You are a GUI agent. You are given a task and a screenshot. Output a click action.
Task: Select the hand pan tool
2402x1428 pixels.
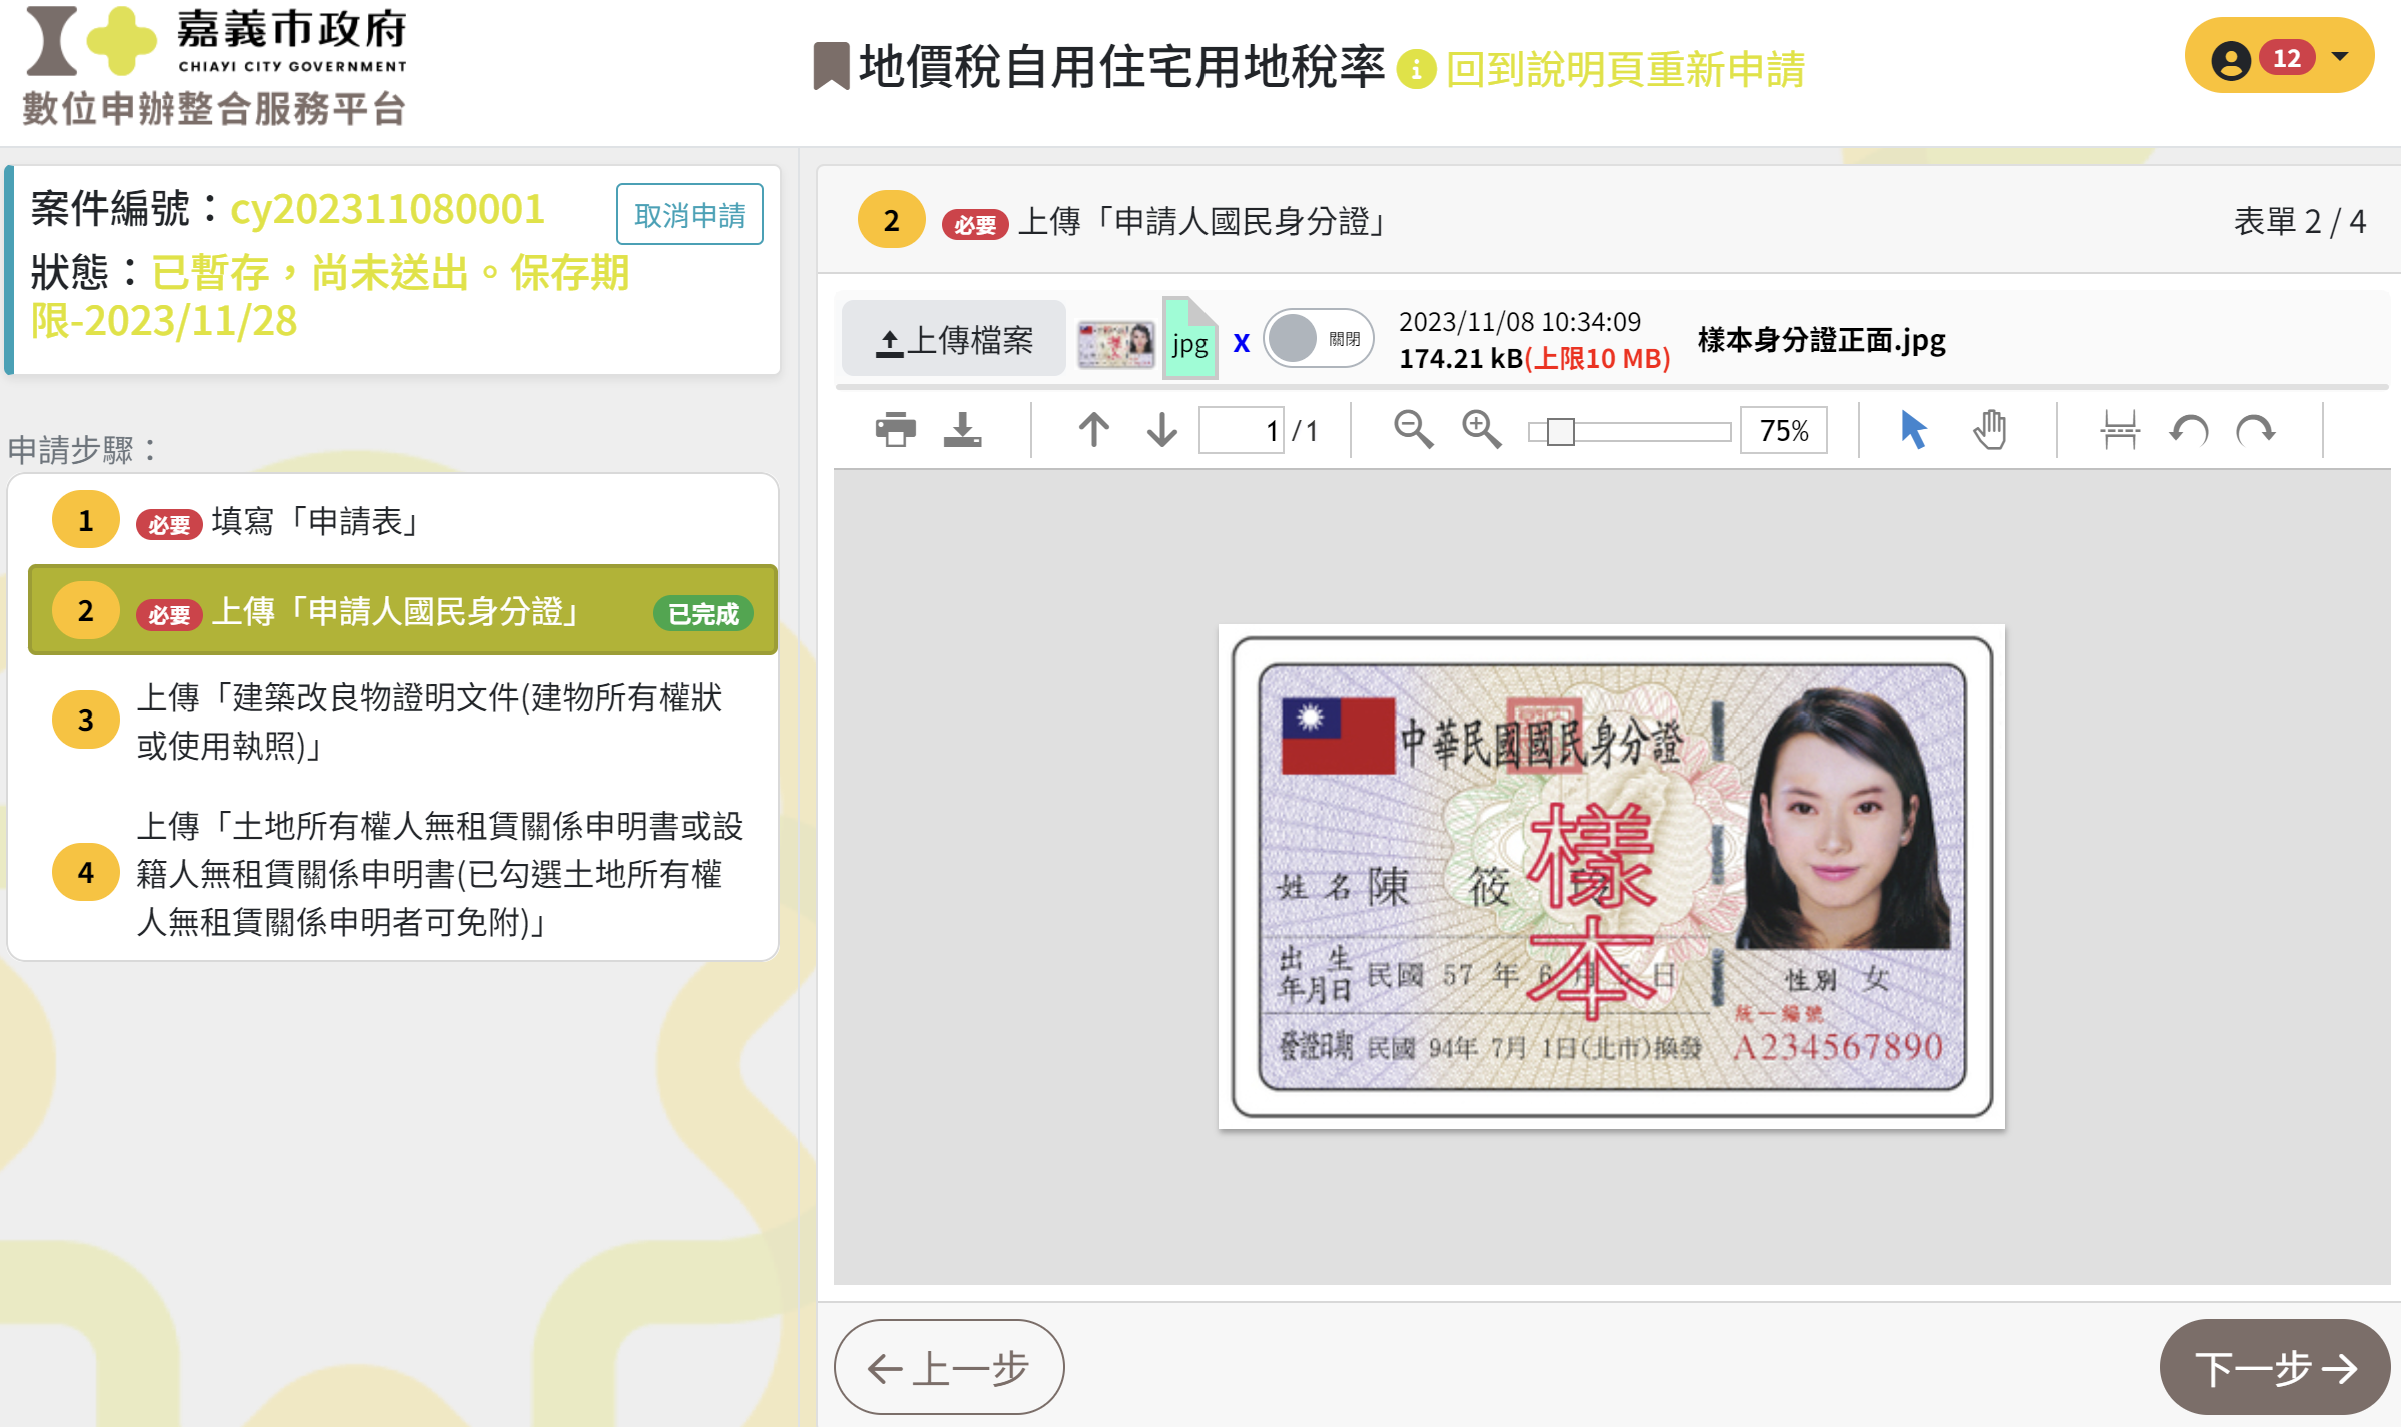pos(1989,430)
